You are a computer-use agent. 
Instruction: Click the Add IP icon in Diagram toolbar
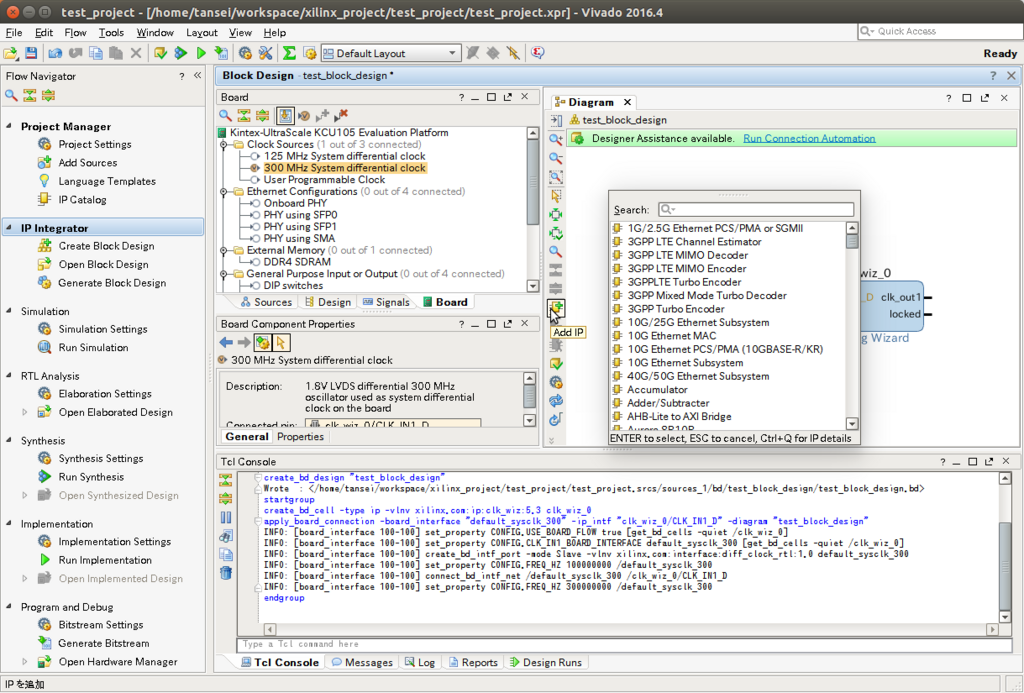coord(556,307)
